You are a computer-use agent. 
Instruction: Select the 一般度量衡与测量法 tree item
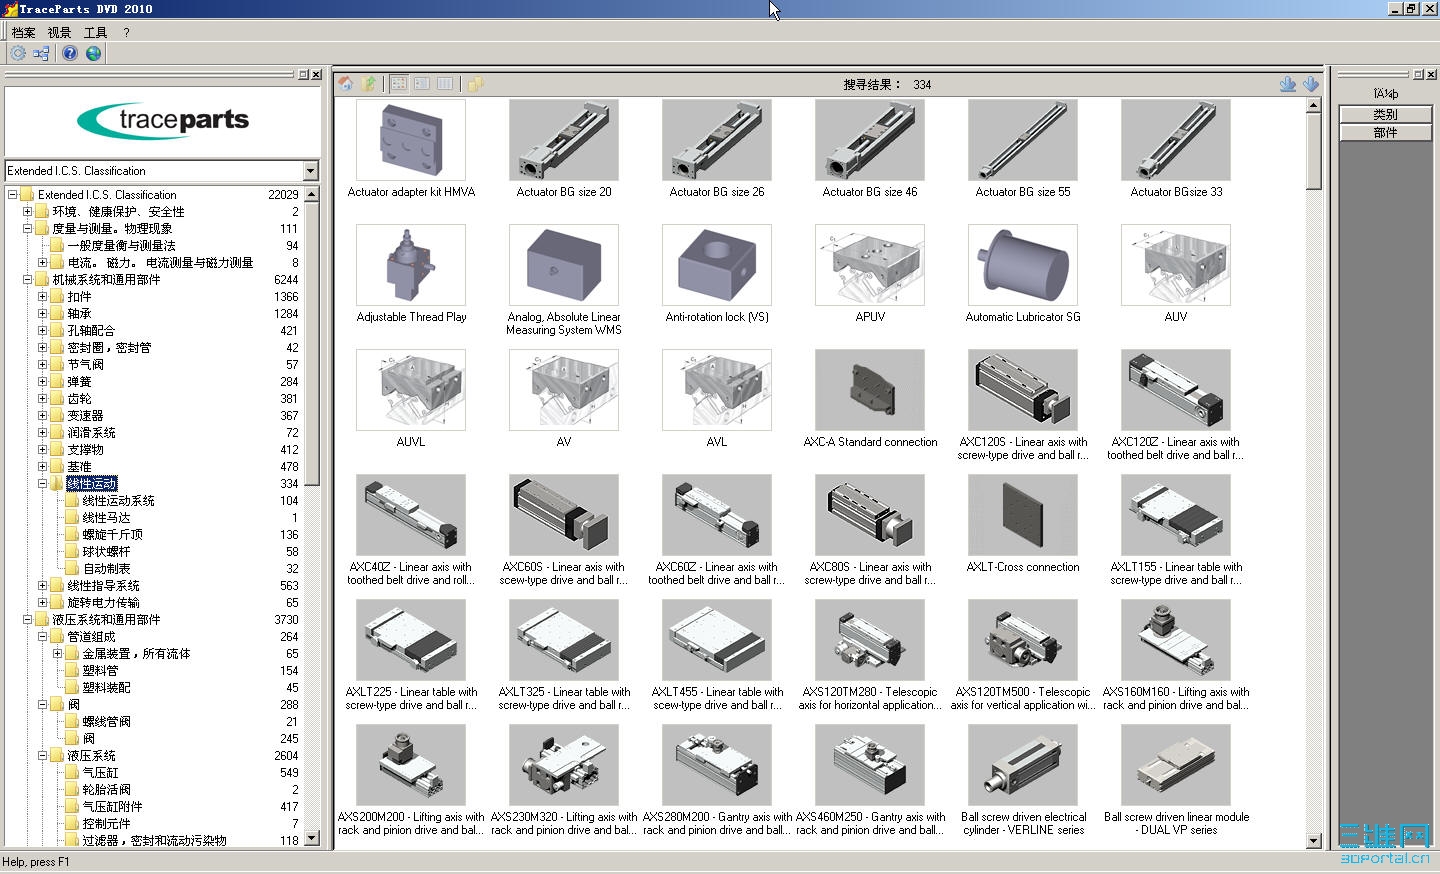click(121, 246)
